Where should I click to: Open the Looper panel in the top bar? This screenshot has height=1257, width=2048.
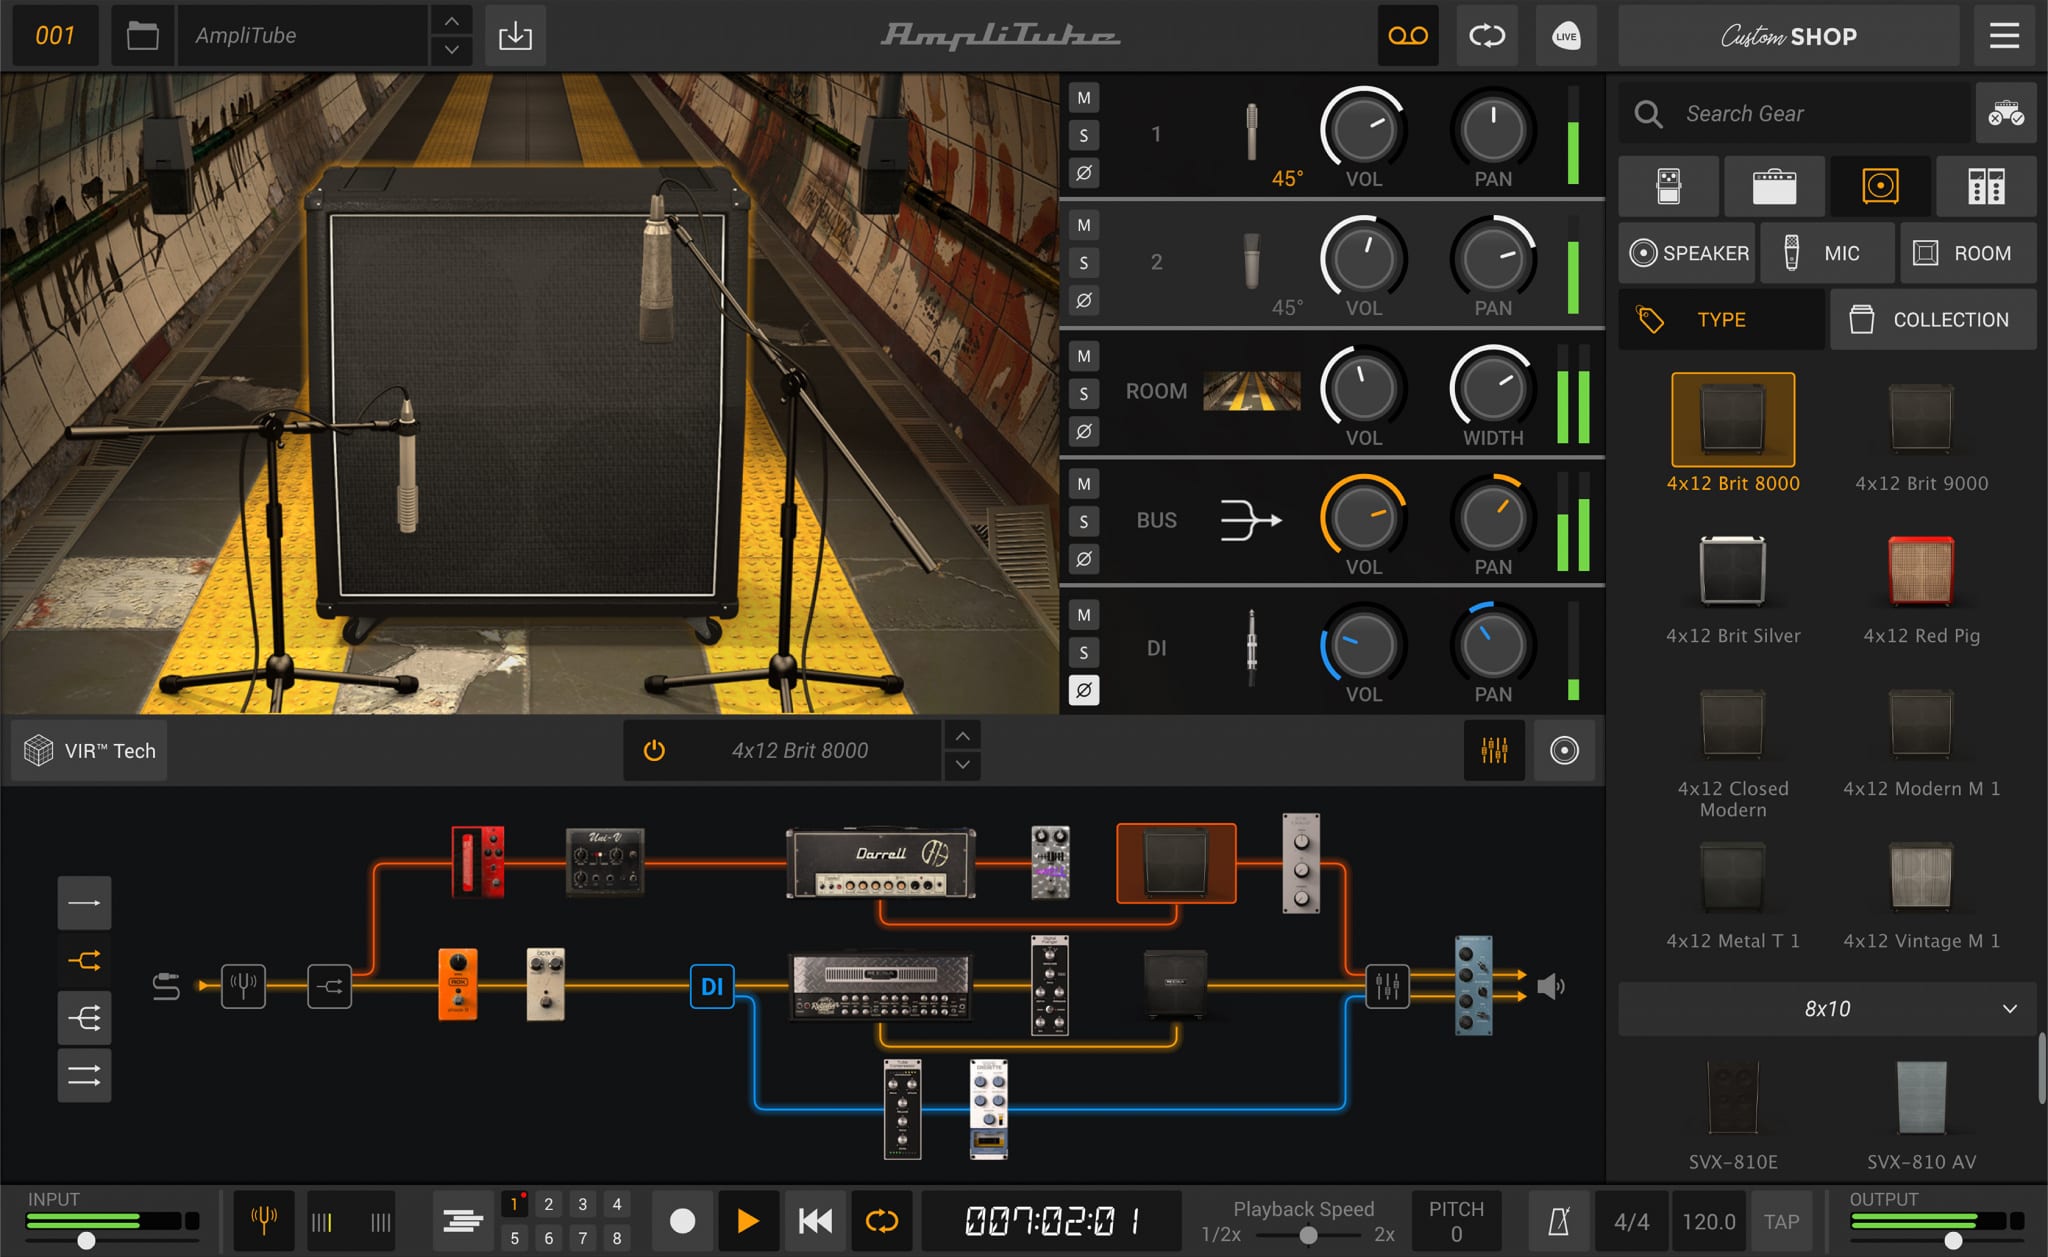(x=1408, y=35)
